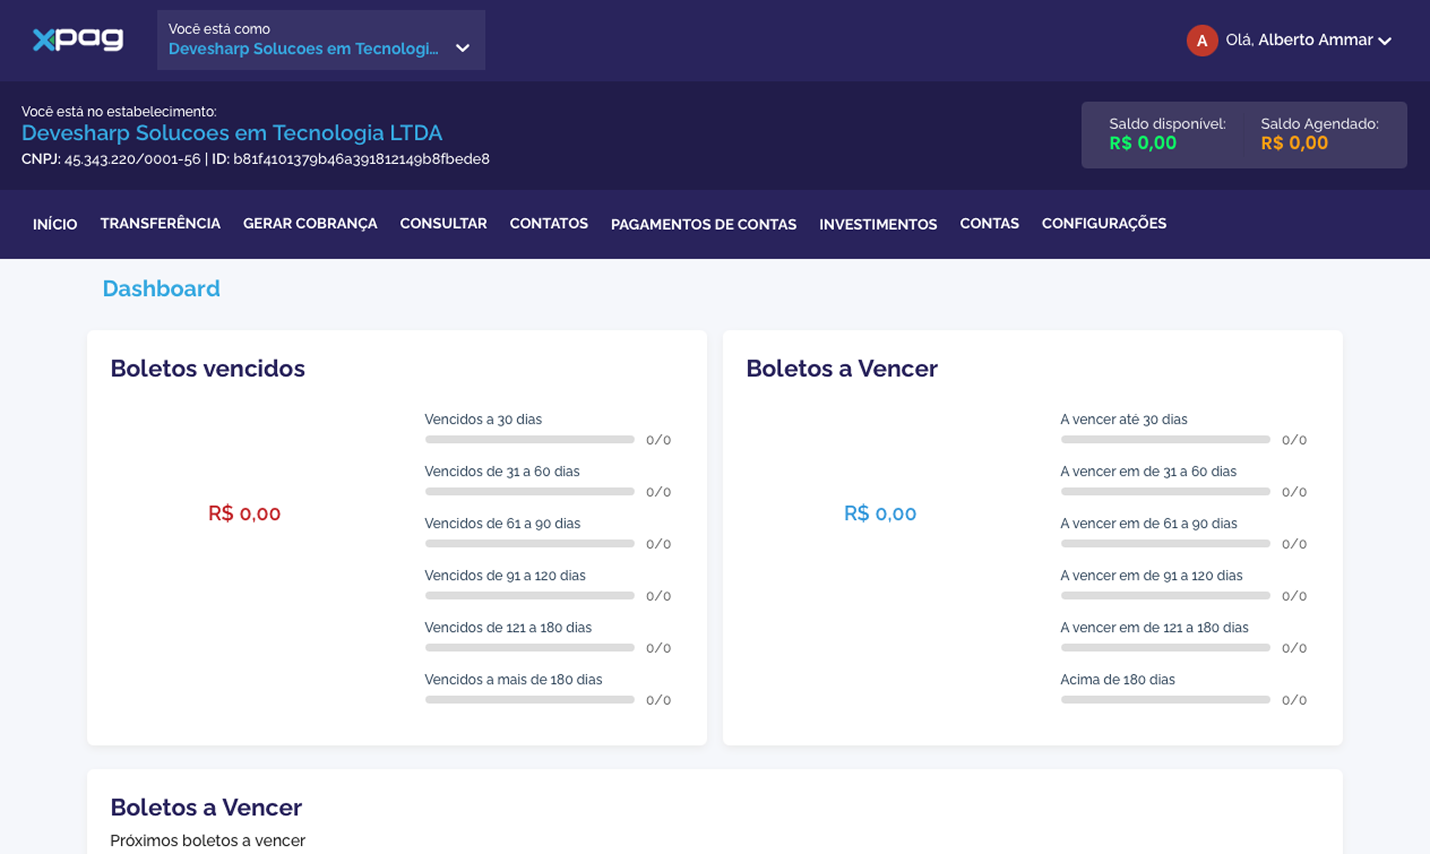Click the red user avatar A
Screen dimensions: 1430x854
tap(1202, 40)
